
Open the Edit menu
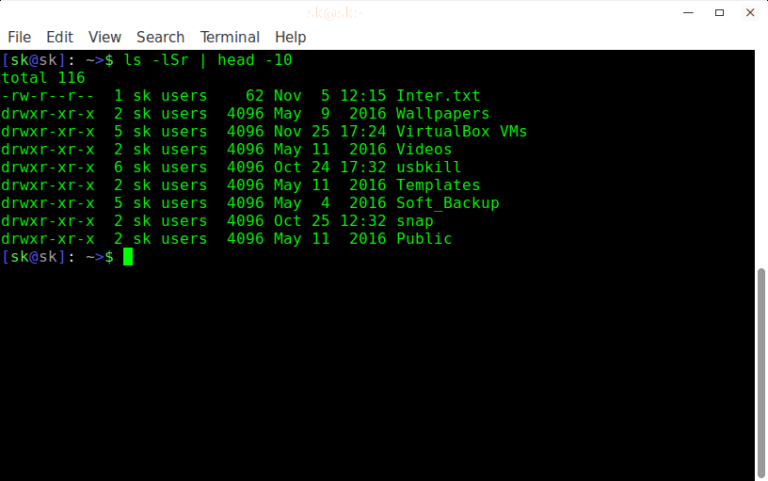pos(60,37)
